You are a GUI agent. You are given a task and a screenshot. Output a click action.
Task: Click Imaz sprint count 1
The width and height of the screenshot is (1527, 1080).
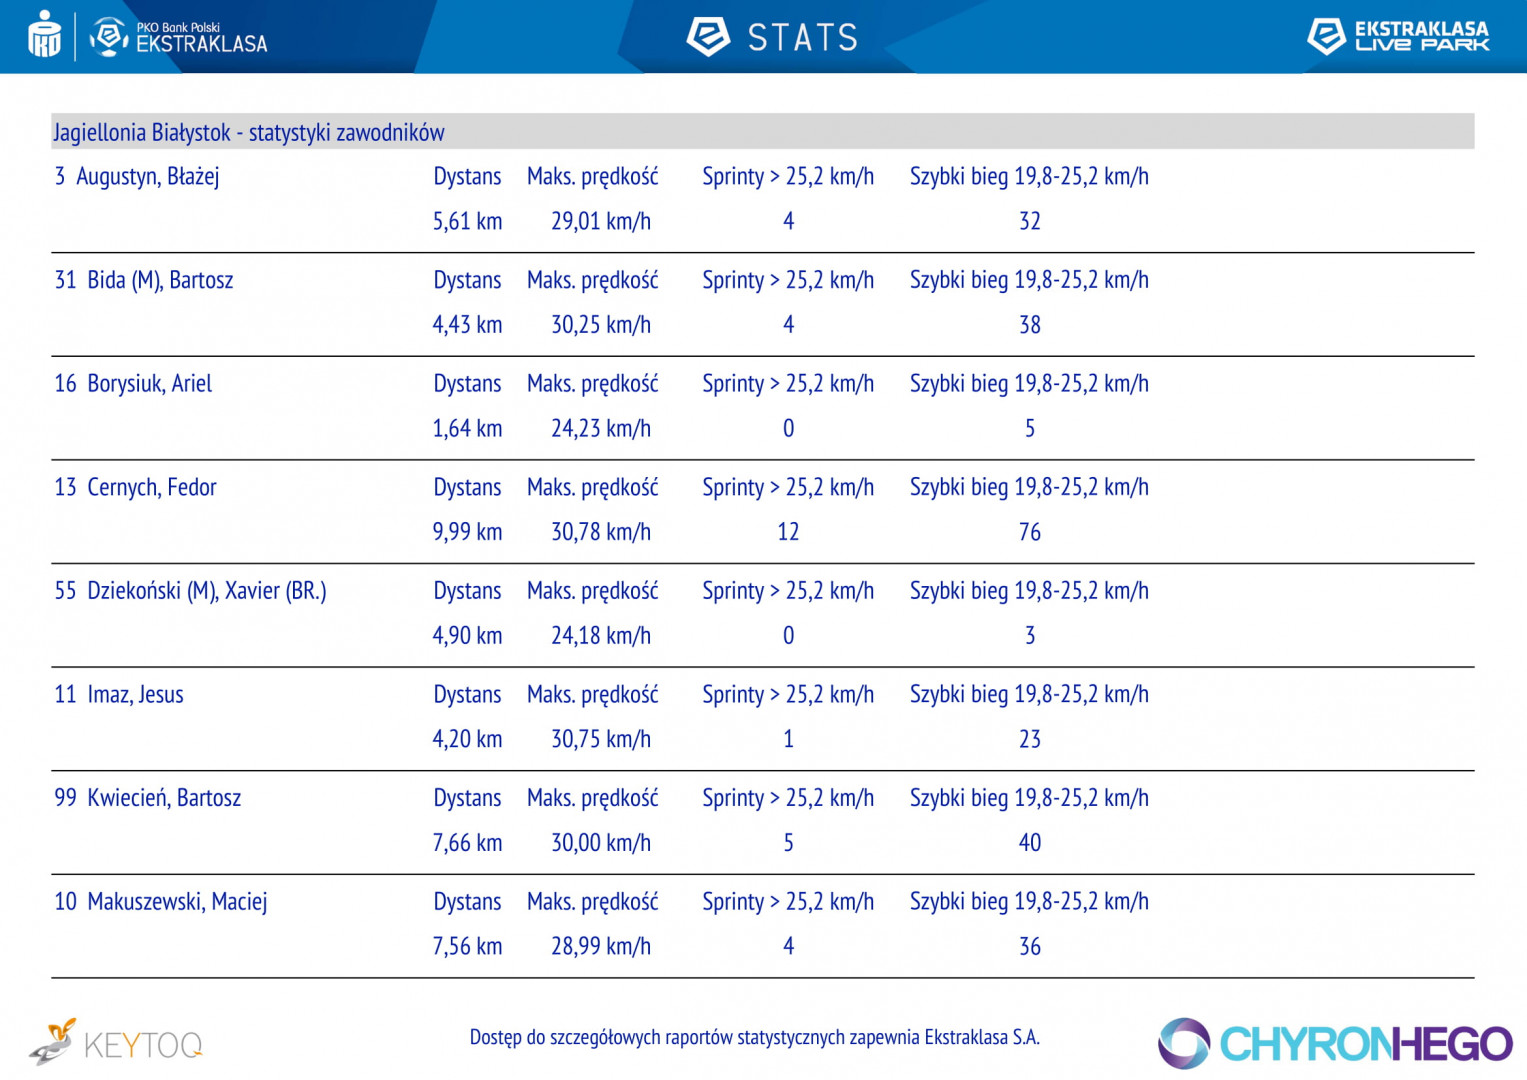(789, 739)
